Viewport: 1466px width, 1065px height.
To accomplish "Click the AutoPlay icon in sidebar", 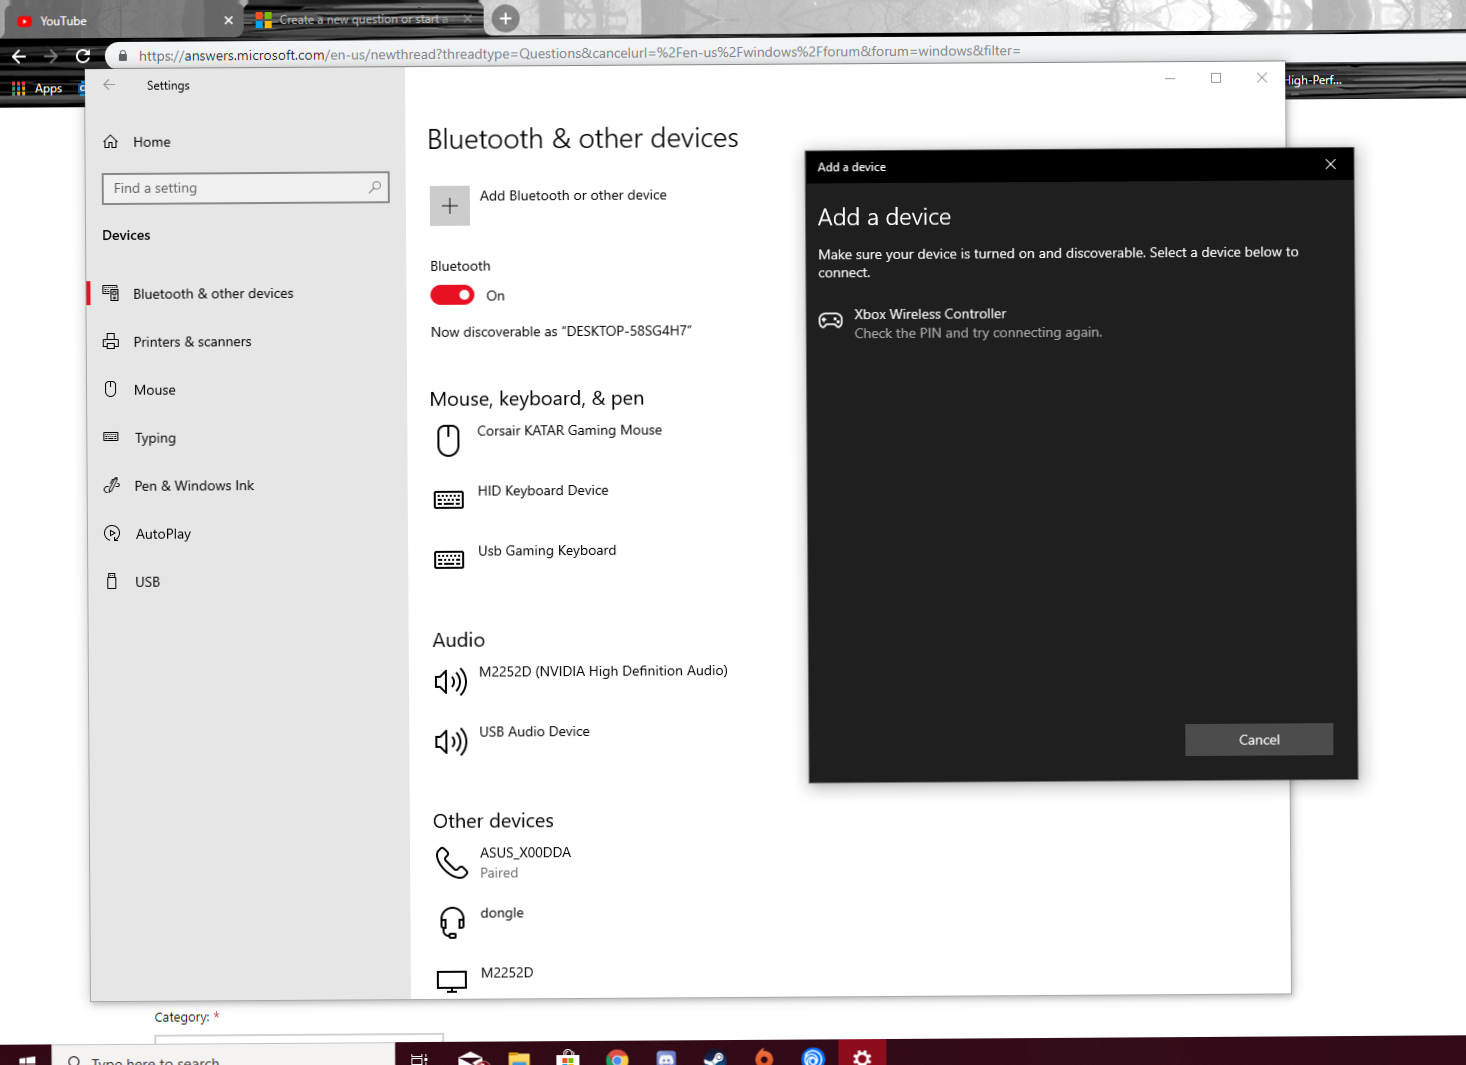I will click(112, 533).
